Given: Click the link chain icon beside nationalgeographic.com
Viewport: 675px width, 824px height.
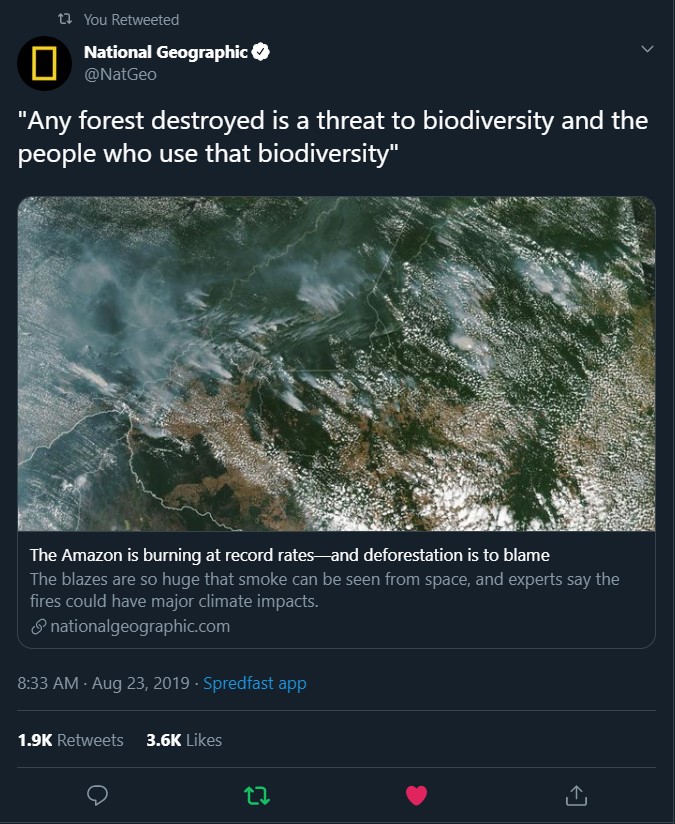Looking at the screenshot, I should click(x=39, y=627).
